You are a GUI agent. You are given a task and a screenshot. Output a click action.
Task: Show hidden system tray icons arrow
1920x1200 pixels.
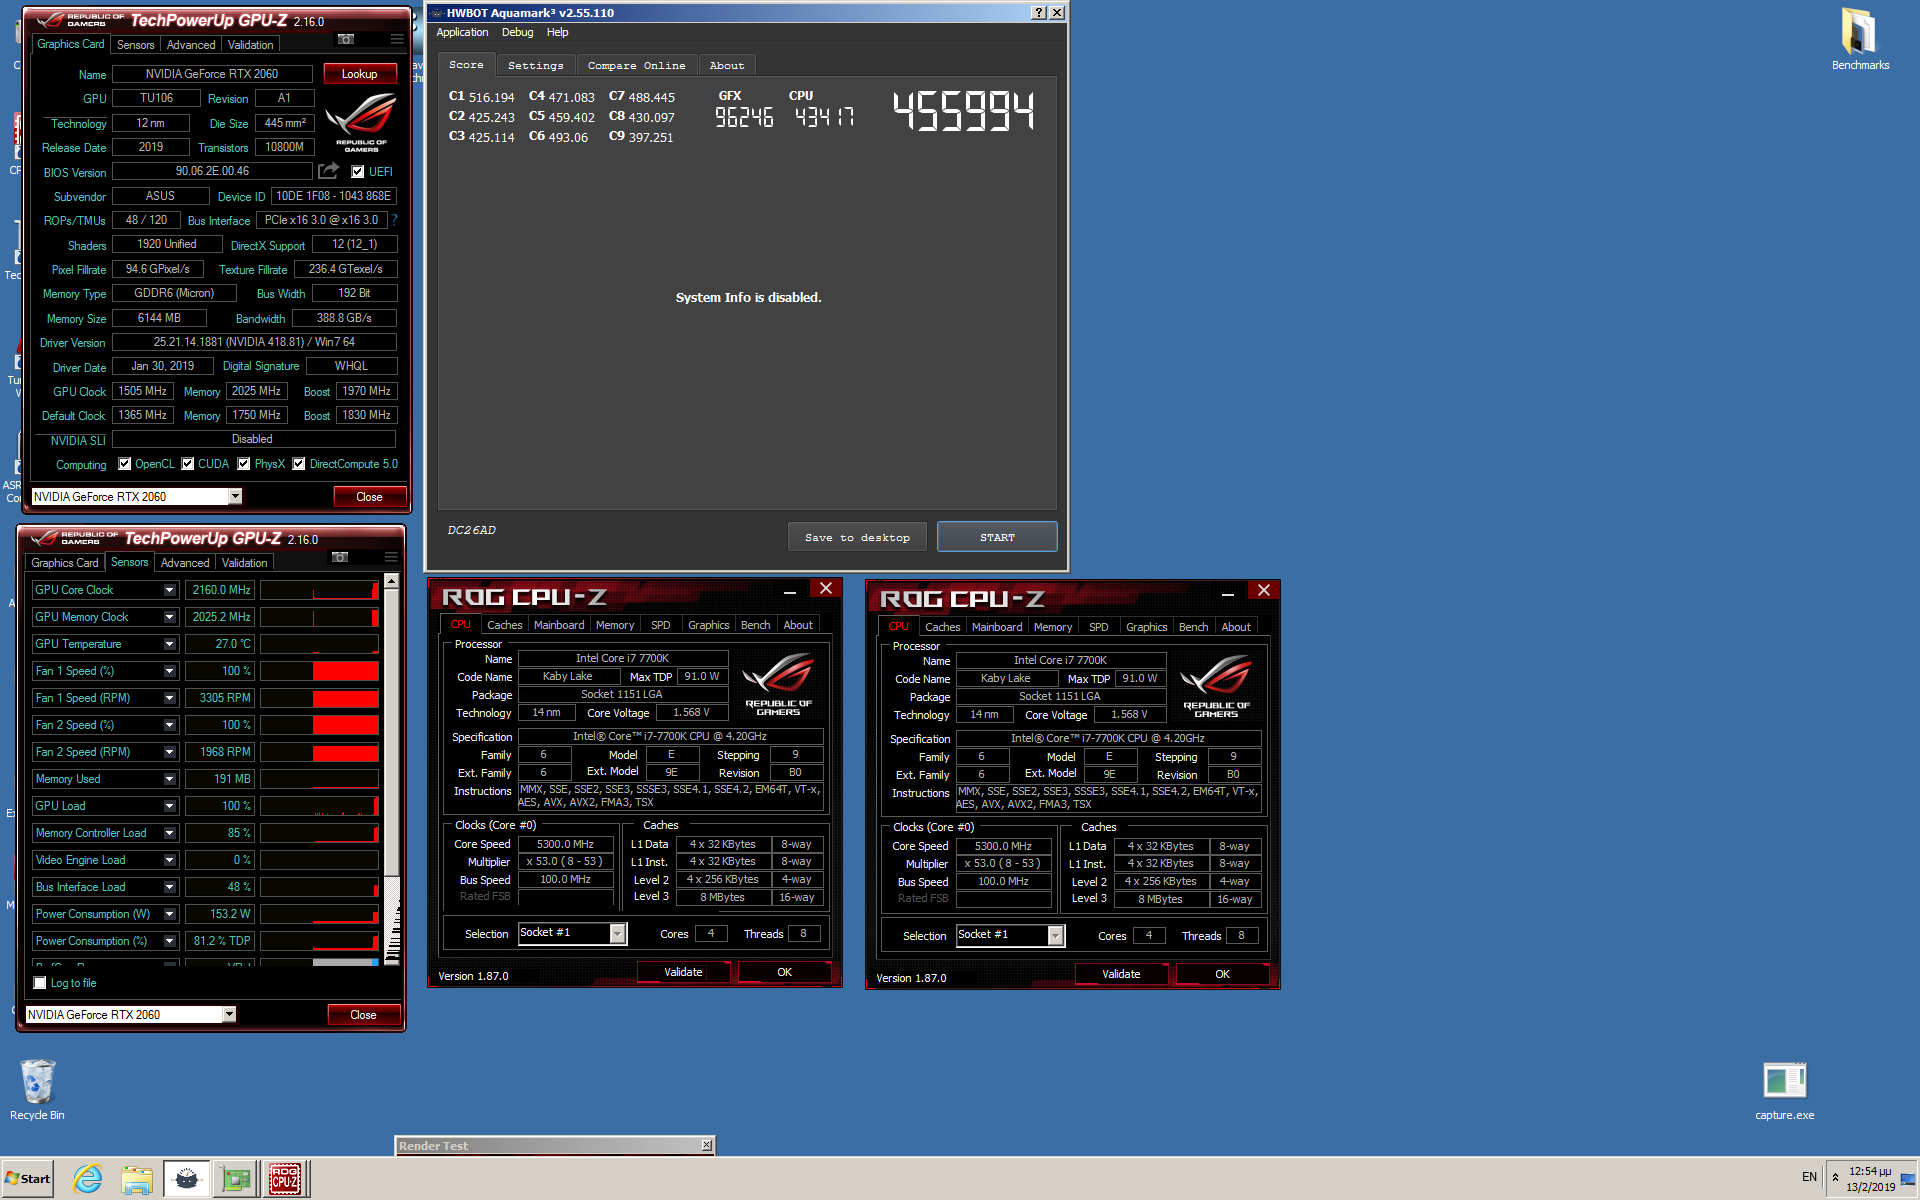pyautogui.click(x=1835, y=1177)
